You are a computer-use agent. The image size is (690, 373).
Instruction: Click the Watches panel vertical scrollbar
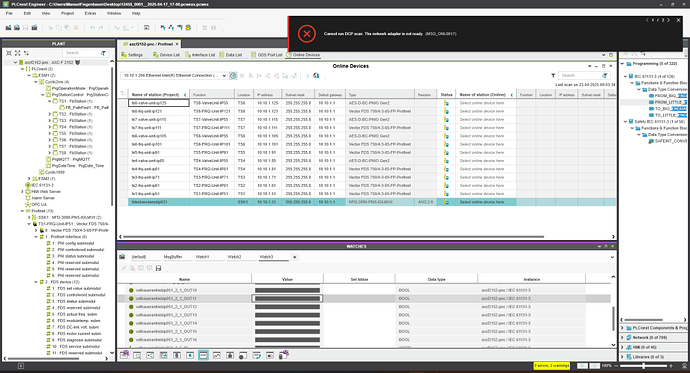coord(613,318)
